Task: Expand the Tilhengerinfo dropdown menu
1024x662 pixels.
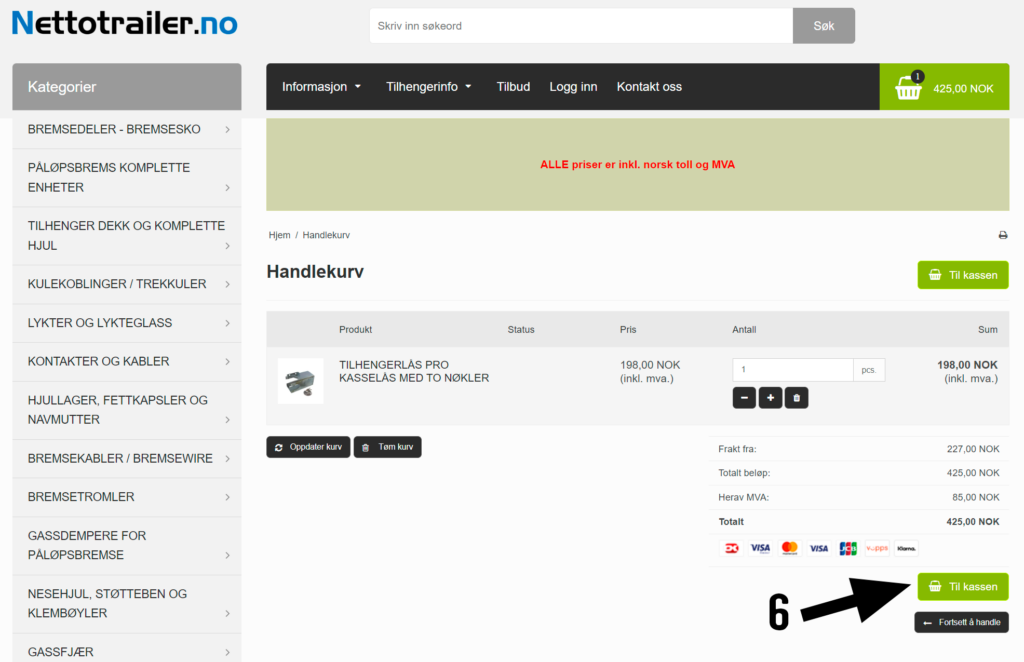Action: 428,87
